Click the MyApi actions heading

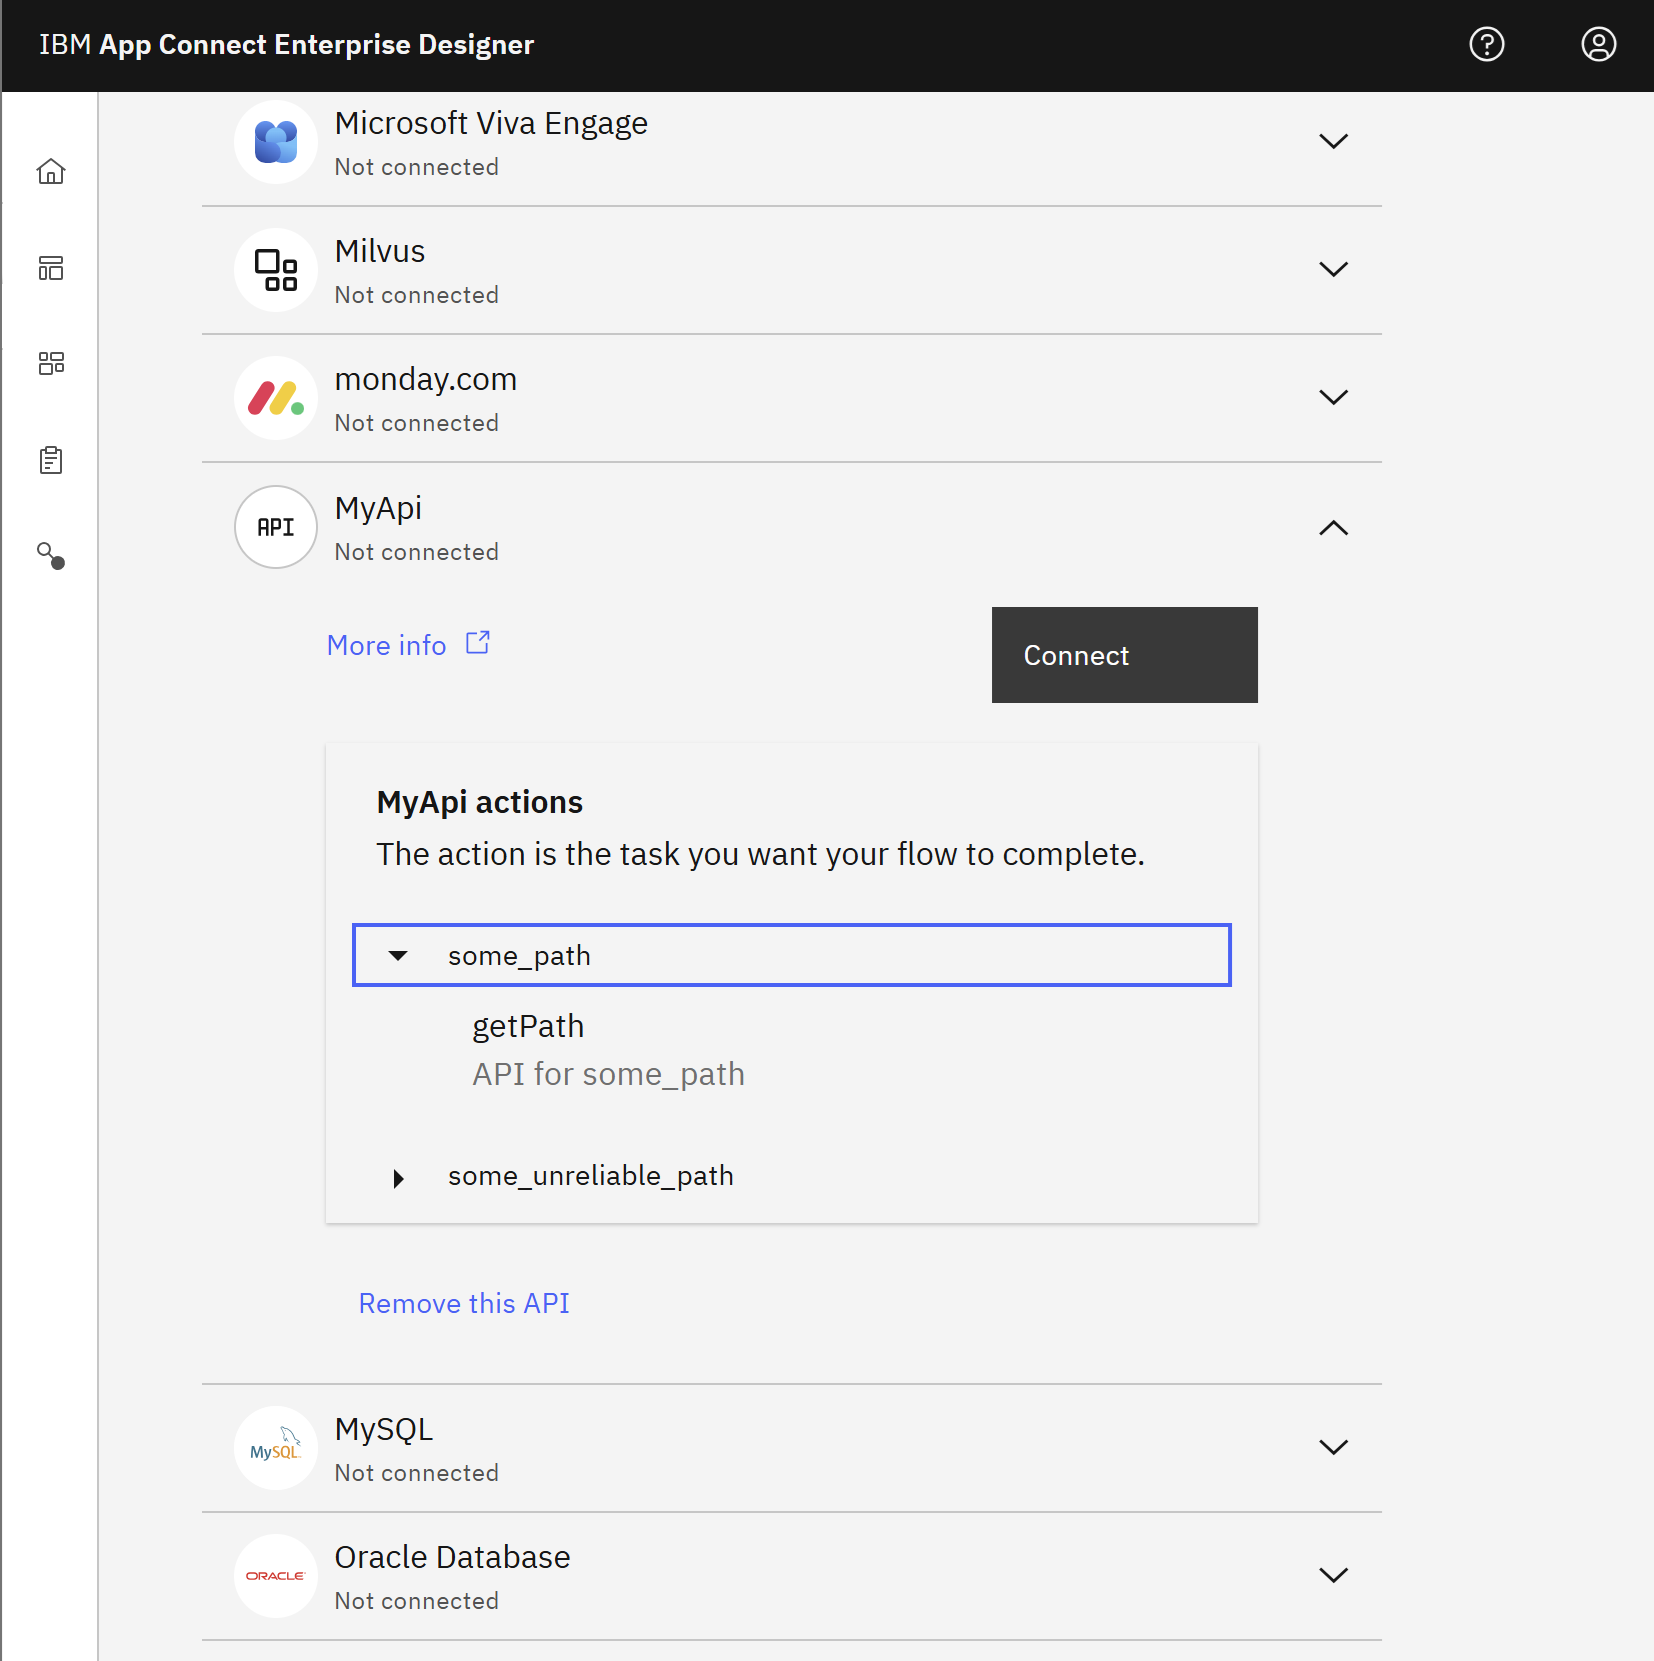pyautogui.click(x=480, y=802)
